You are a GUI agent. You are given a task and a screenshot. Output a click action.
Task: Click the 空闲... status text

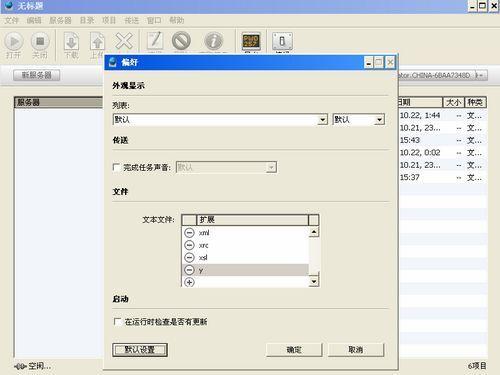(39, 366)
